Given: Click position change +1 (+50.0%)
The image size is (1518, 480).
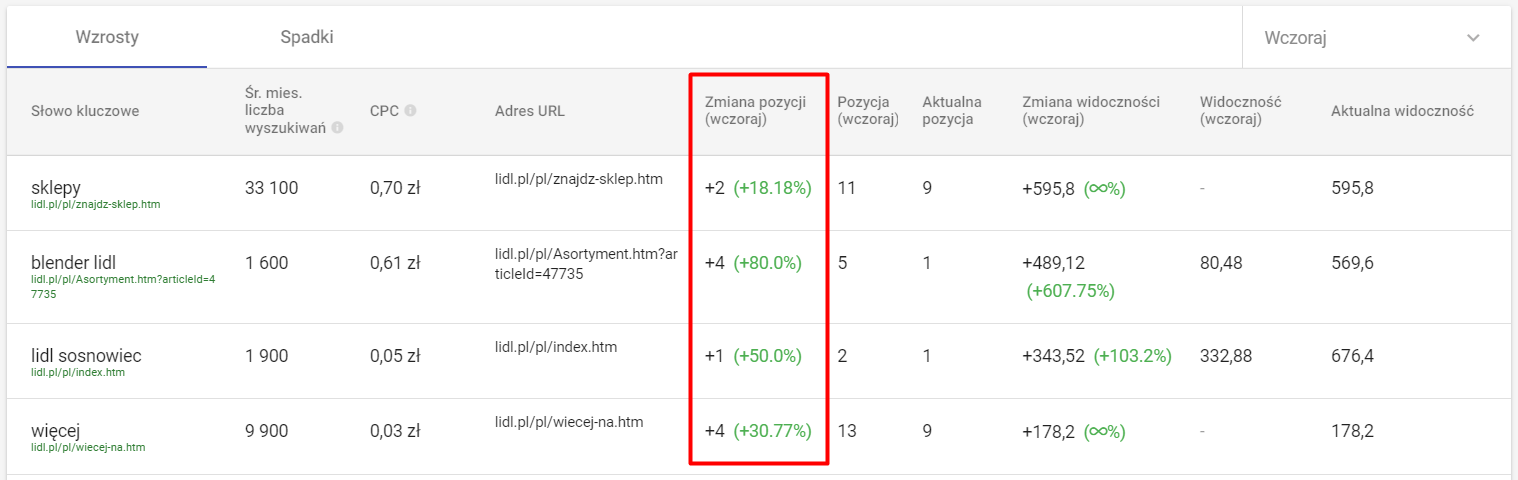Looking at the screenshot, I should 753,356.
